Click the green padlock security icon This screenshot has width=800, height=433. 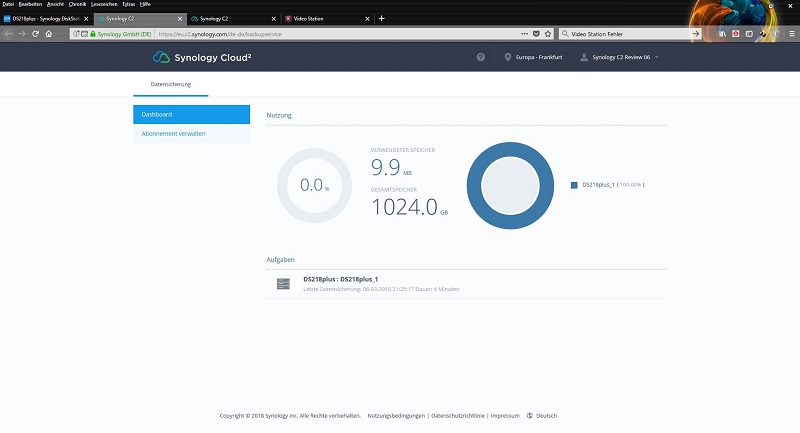(x=92, y=34)
